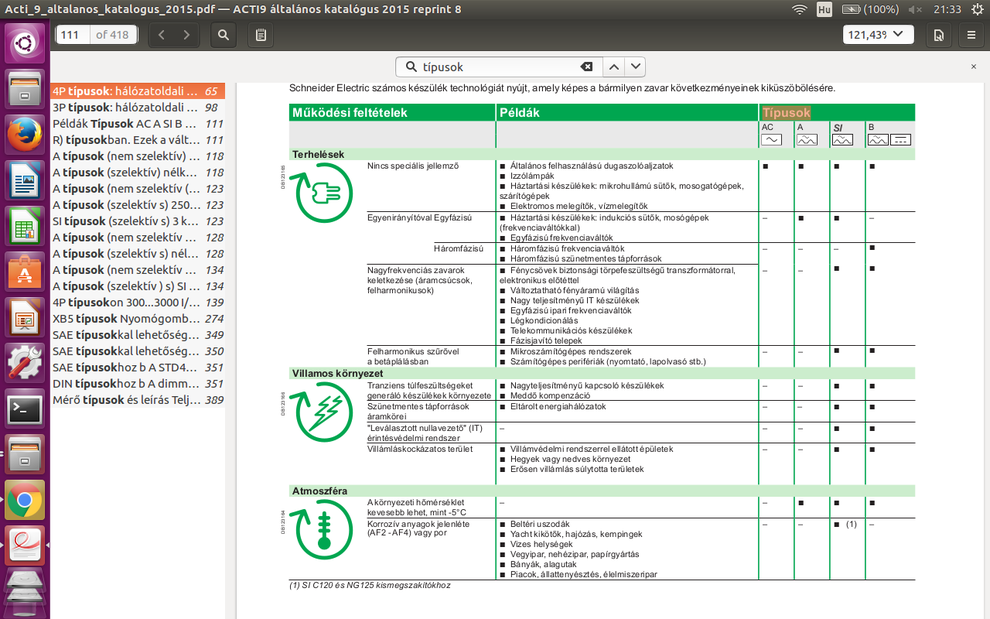Open the hamburger view options menu
The width and height of the screenshot is (990, 619).
click(x=972, y=35)
